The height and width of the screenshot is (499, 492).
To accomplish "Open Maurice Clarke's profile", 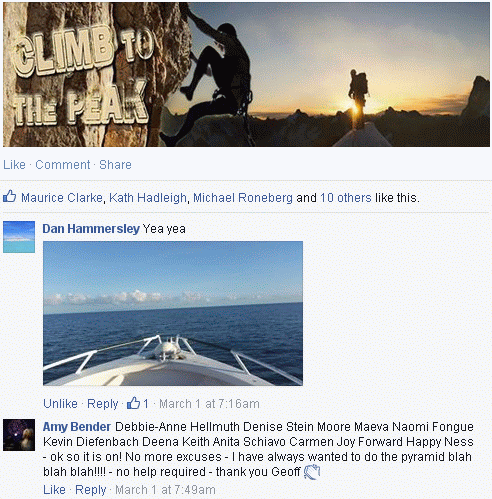I will [x=62, y=198].
